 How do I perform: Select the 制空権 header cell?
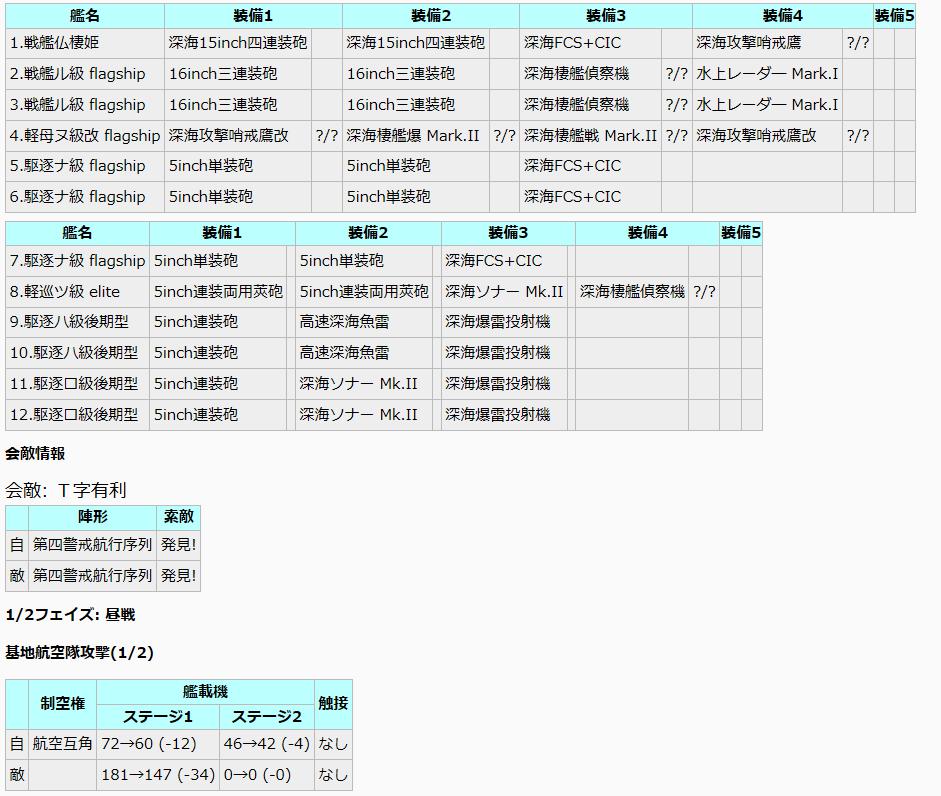(62, 704)
